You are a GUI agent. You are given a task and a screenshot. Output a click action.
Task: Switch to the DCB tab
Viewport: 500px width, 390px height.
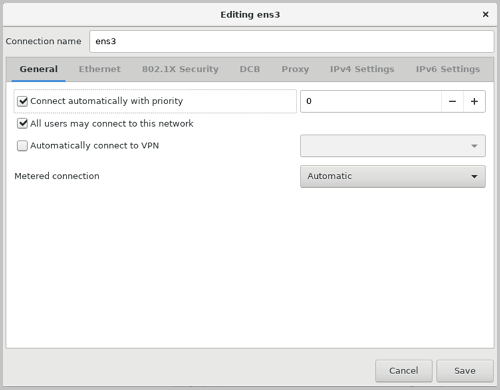pos(250,69)
